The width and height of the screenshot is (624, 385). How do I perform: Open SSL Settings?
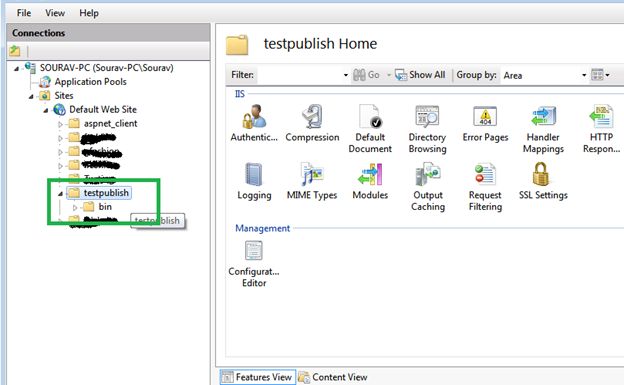[543, 181]
